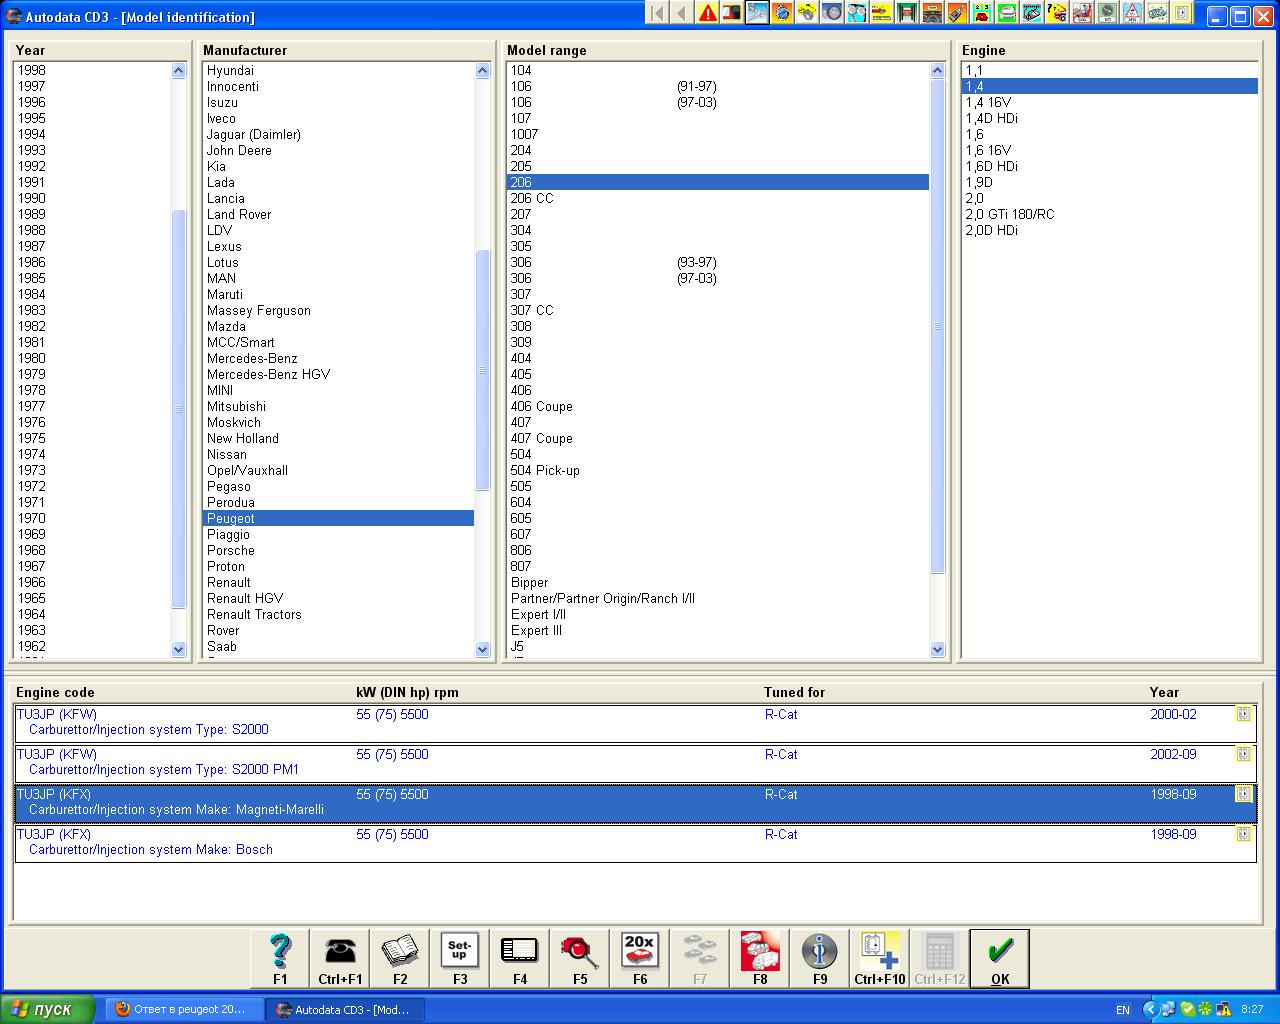The height and width of the screenshot is (1024, 1280).
Task: Select Jaguar (Daimler) manufacturer
Action: tap(338, 134)
